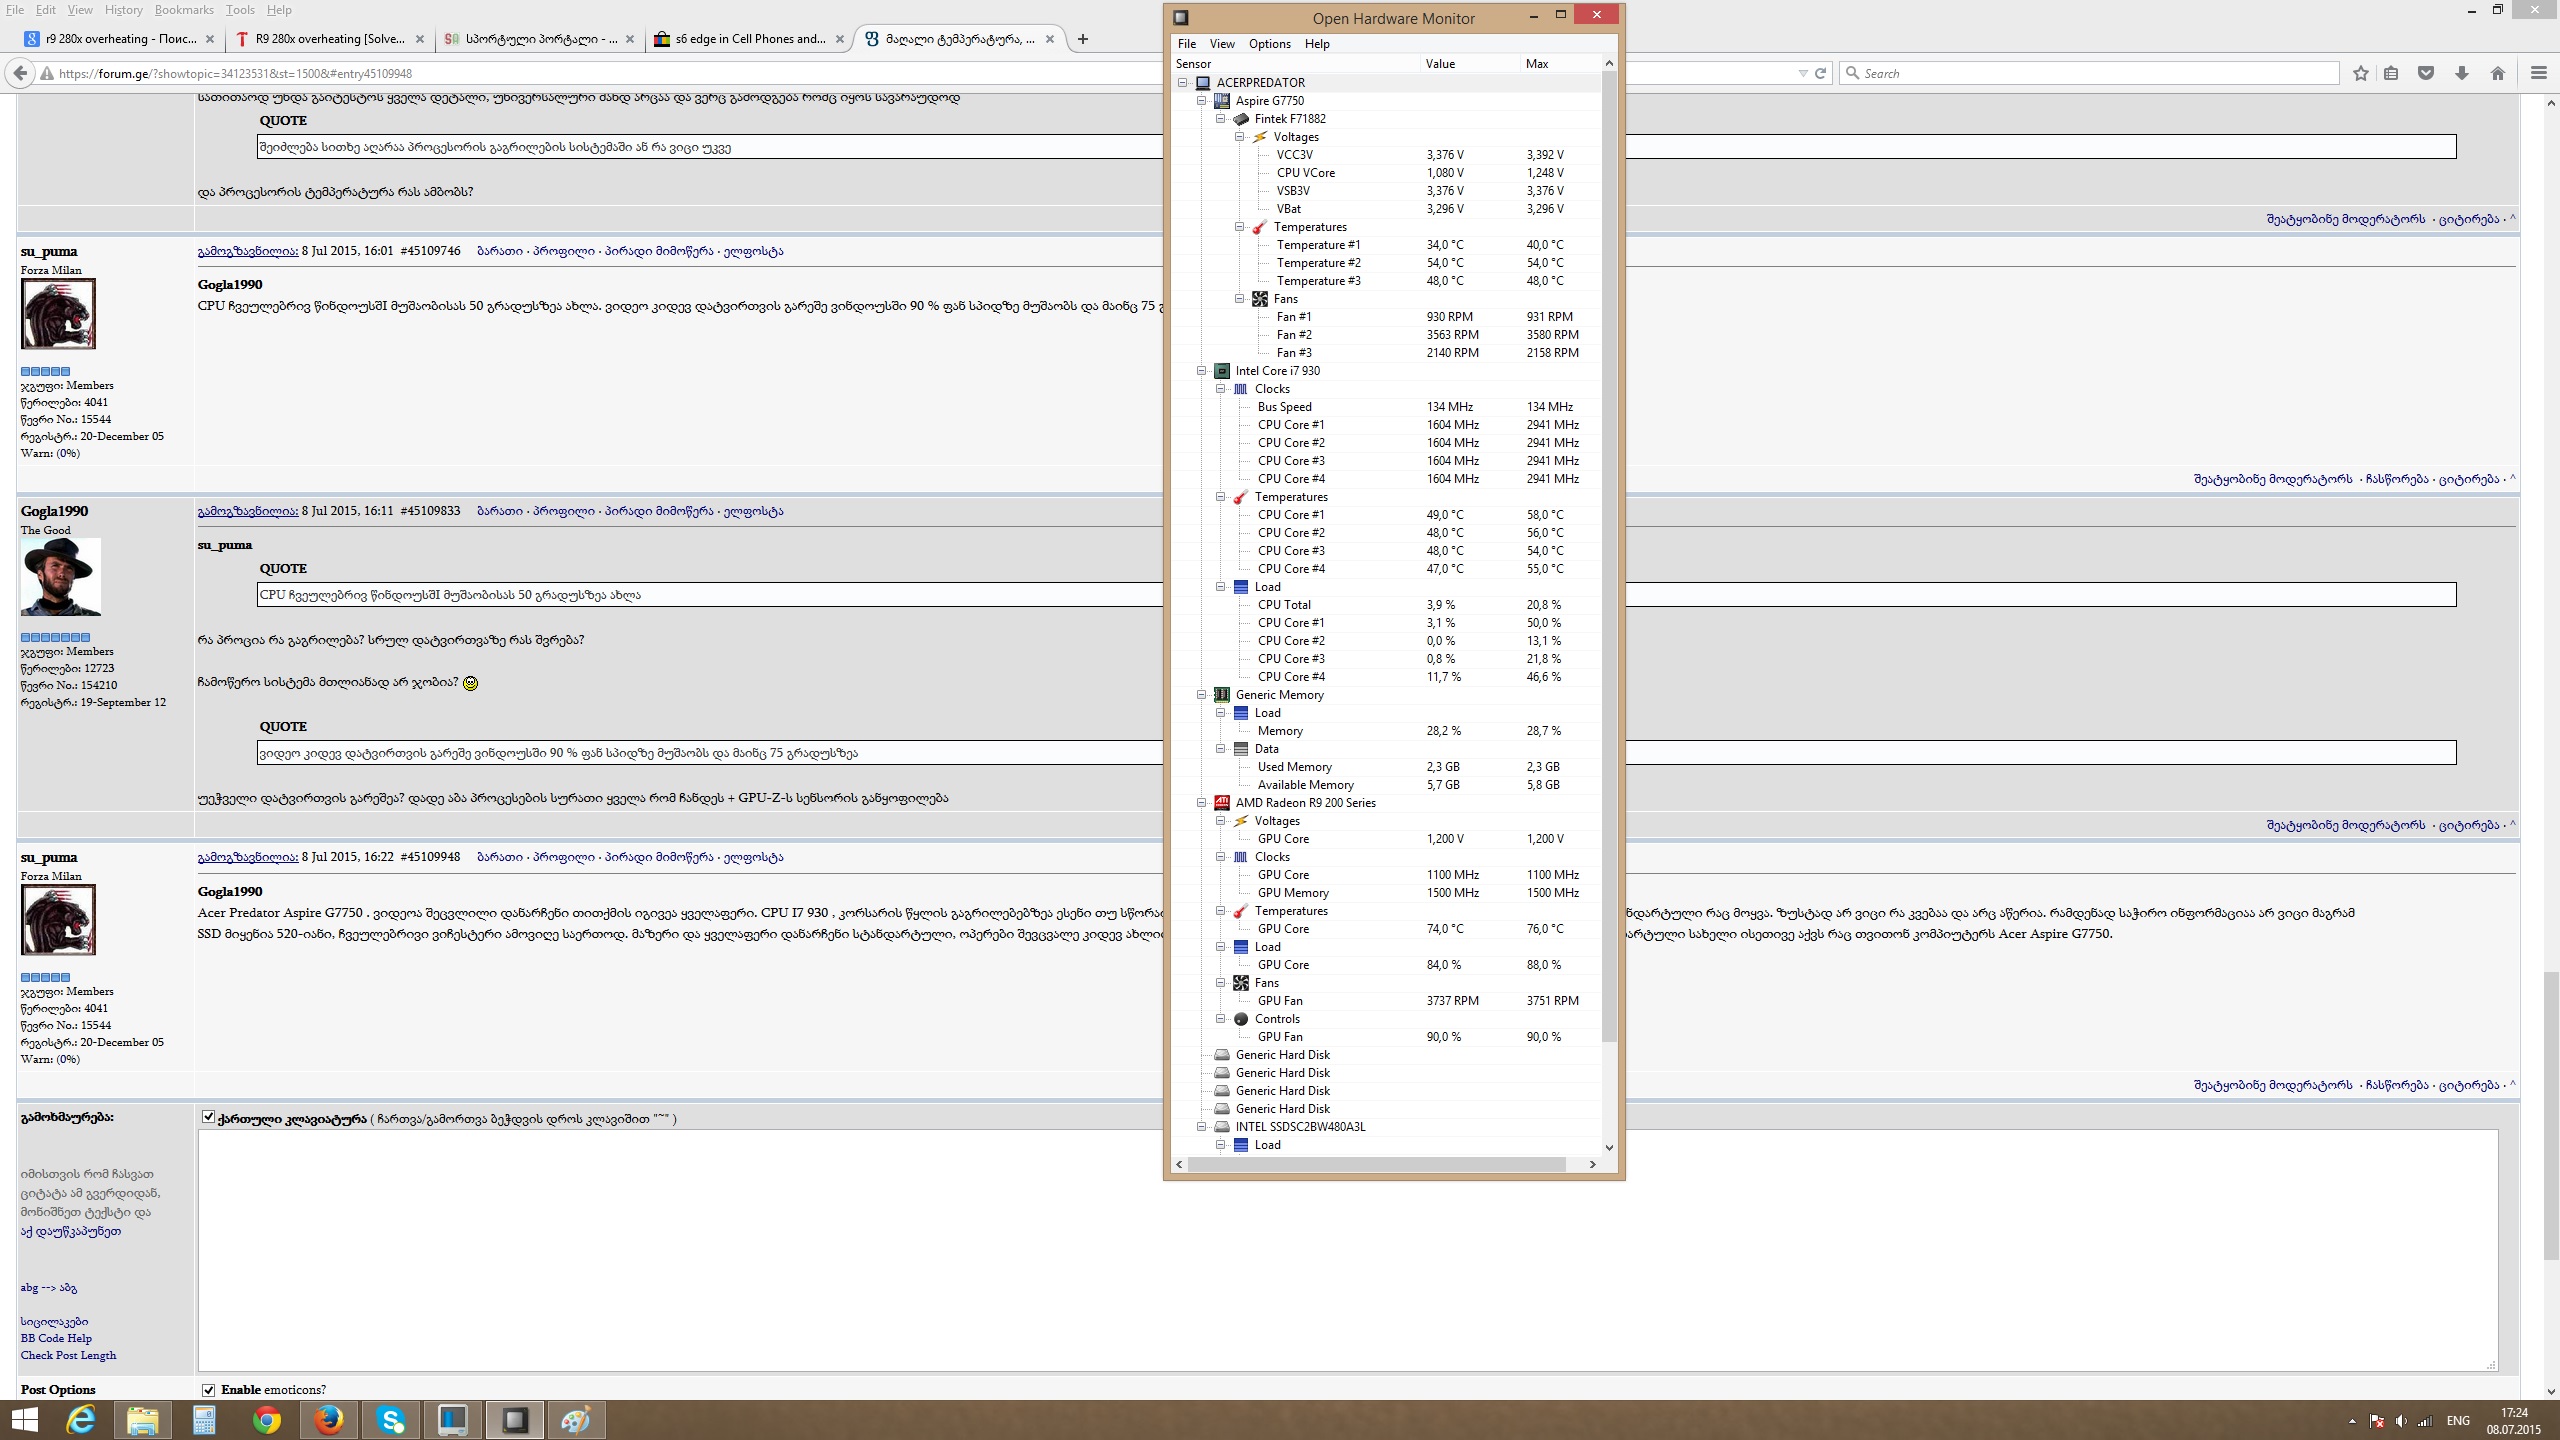
Task: Open the Gogla1990 username link in the sidebar
Action: point(54,511)
